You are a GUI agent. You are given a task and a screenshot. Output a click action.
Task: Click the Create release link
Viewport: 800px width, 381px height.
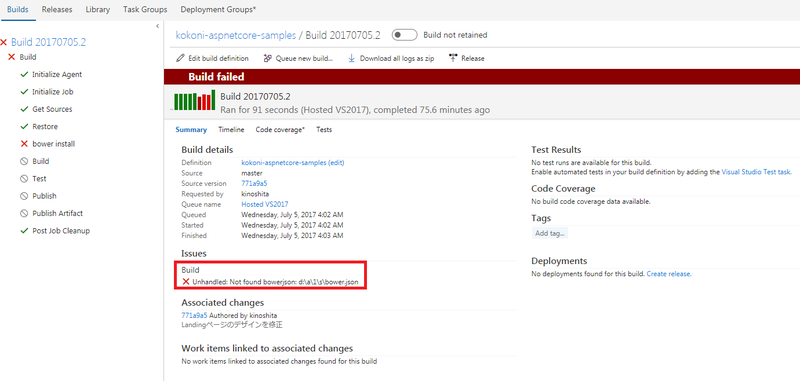coord(668,274)
